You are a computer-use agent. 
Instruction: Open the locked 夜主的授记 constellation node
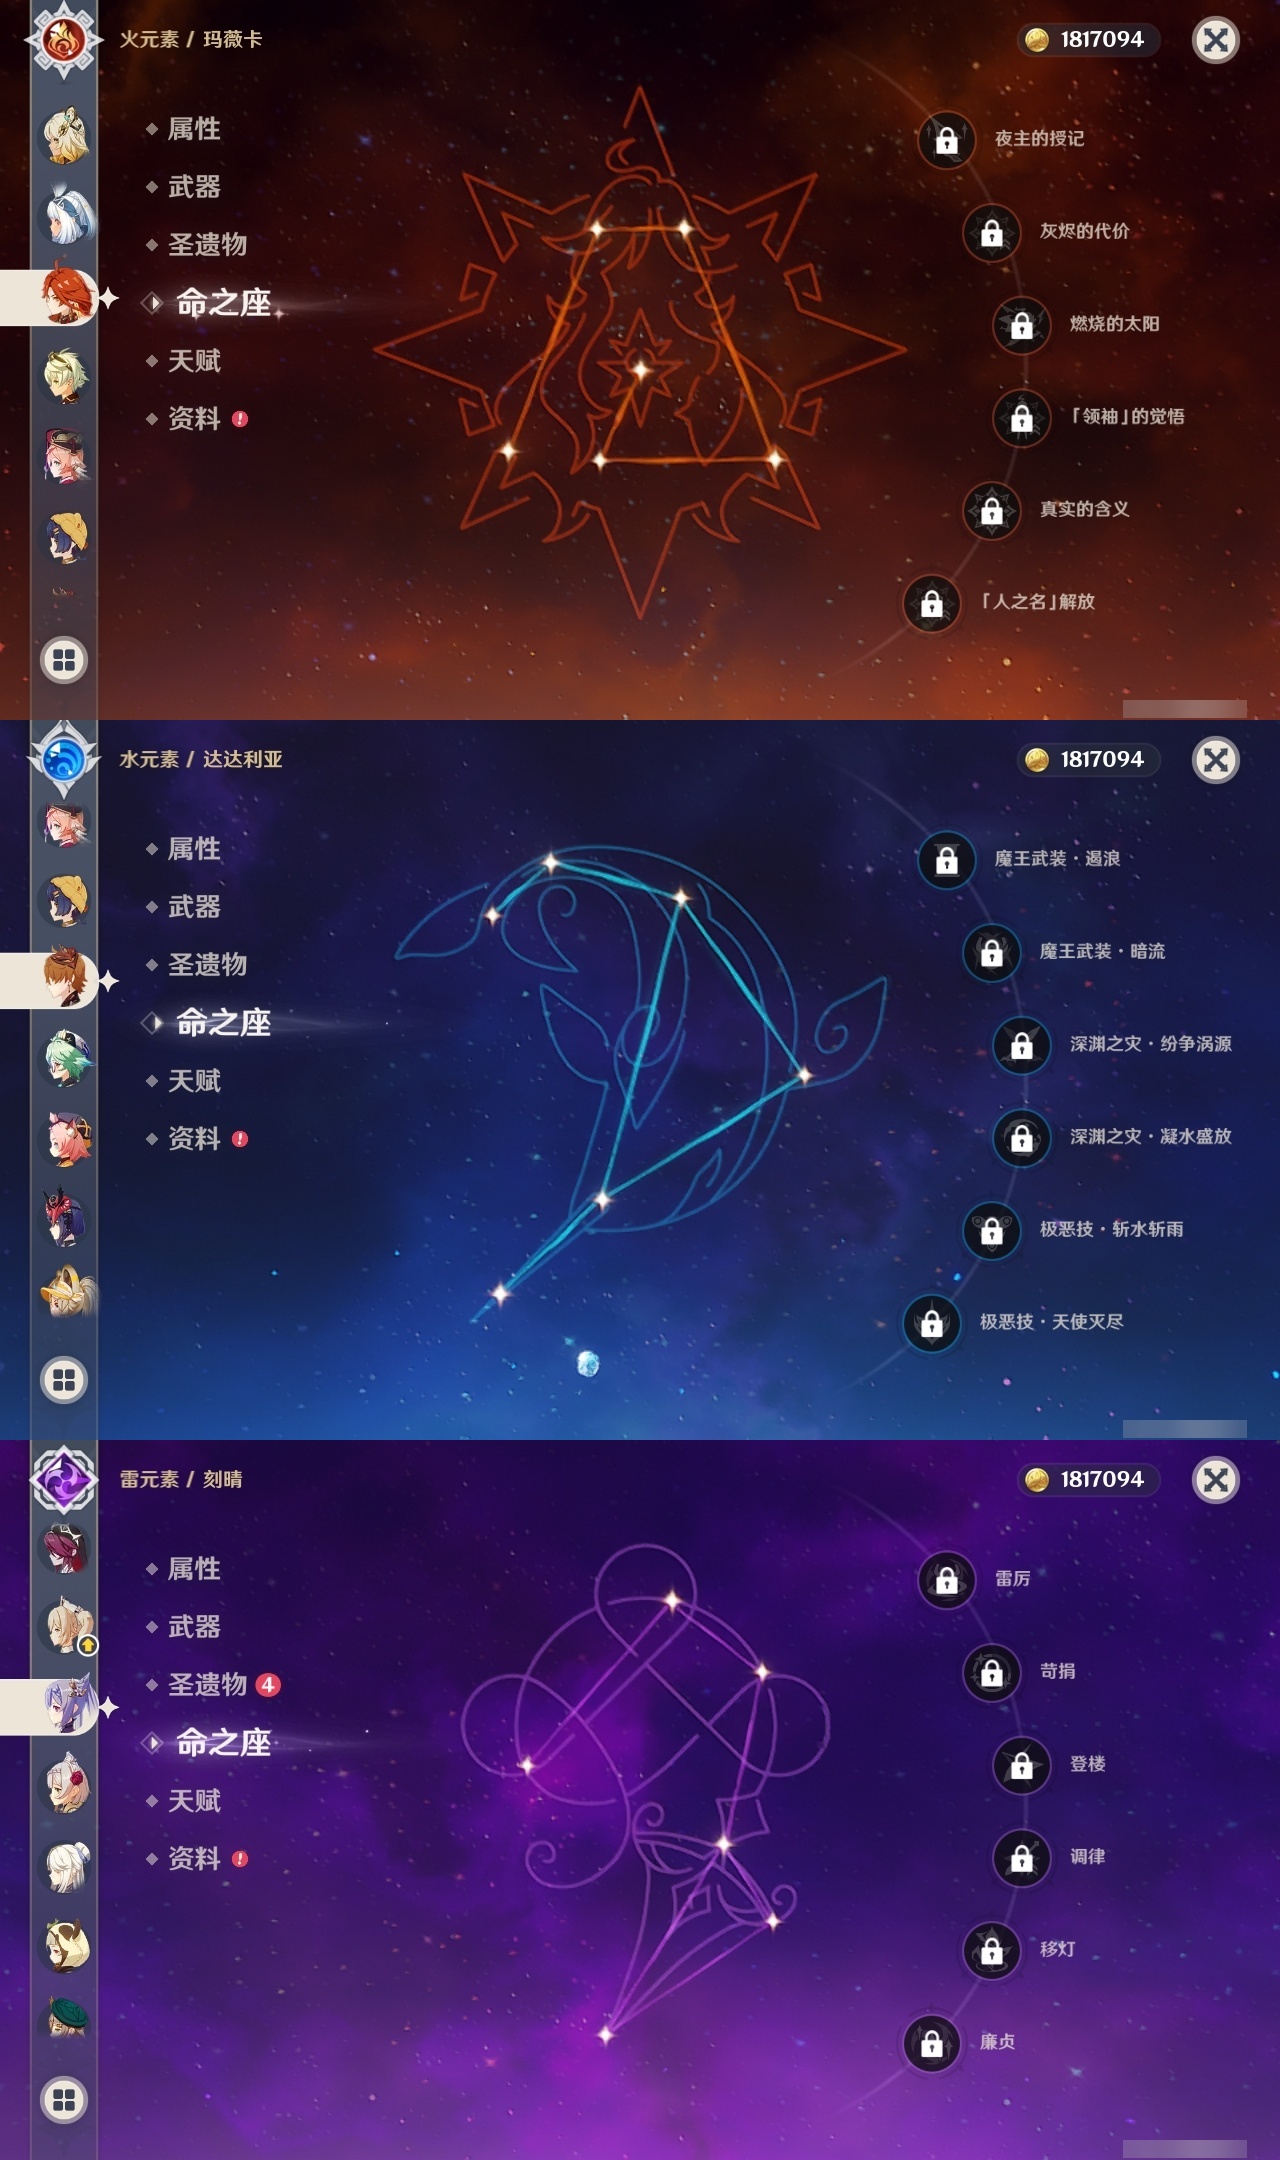click(946, 140)
